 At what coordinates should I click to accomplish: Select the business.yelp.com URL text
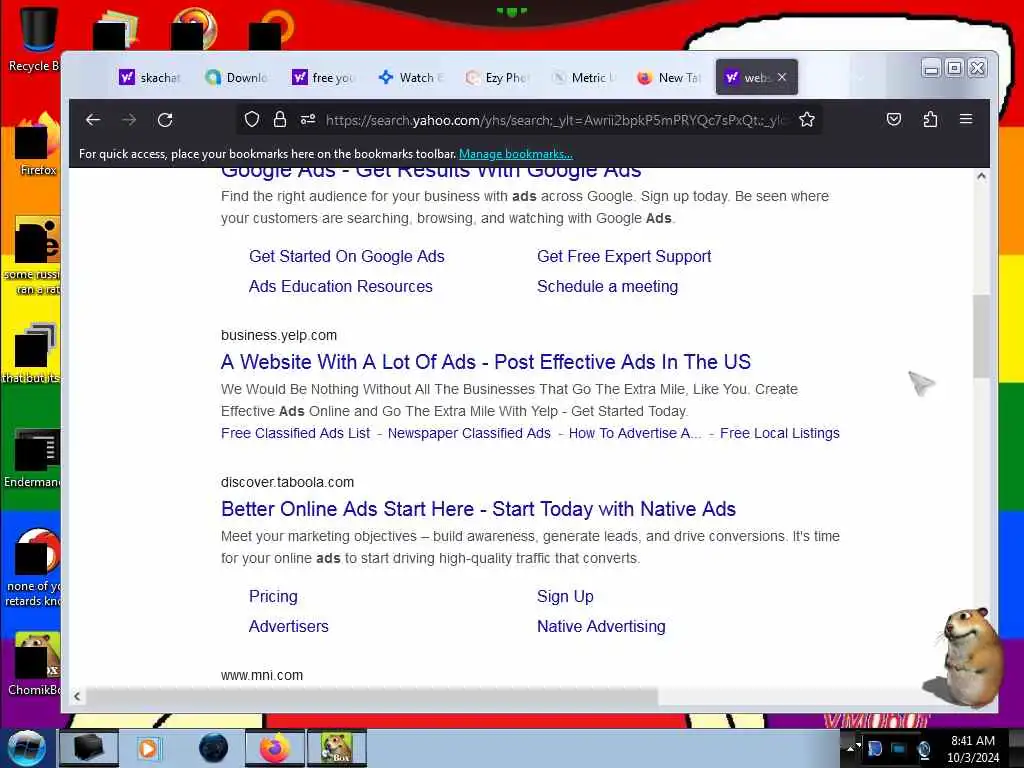point(279,335)
